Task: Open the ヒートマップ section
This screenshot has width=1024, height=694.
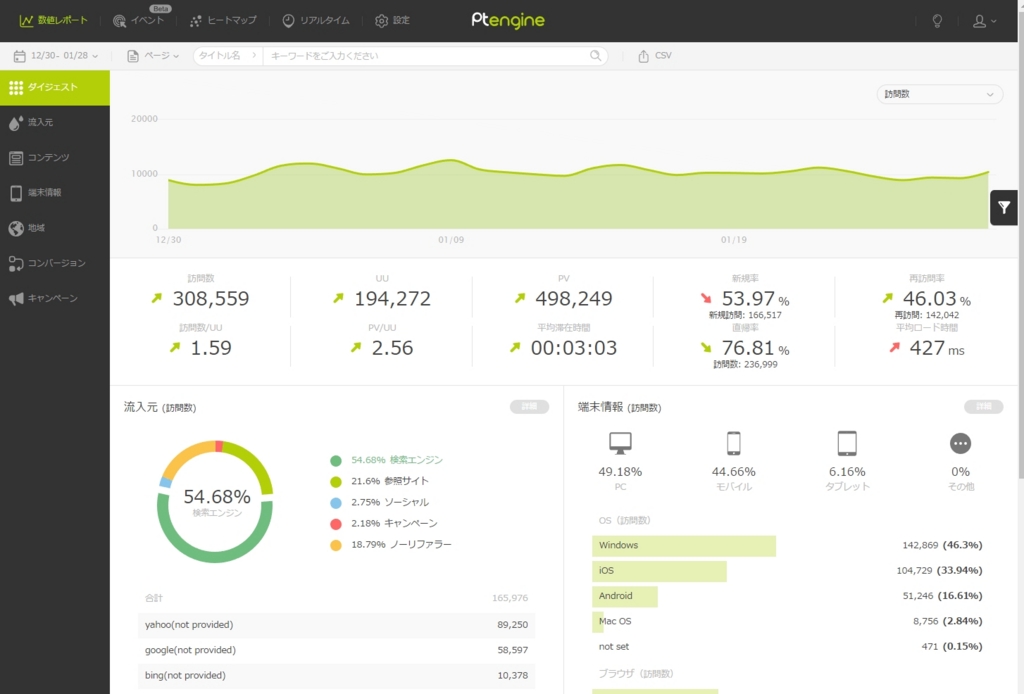Action: [x=223, y=20]
